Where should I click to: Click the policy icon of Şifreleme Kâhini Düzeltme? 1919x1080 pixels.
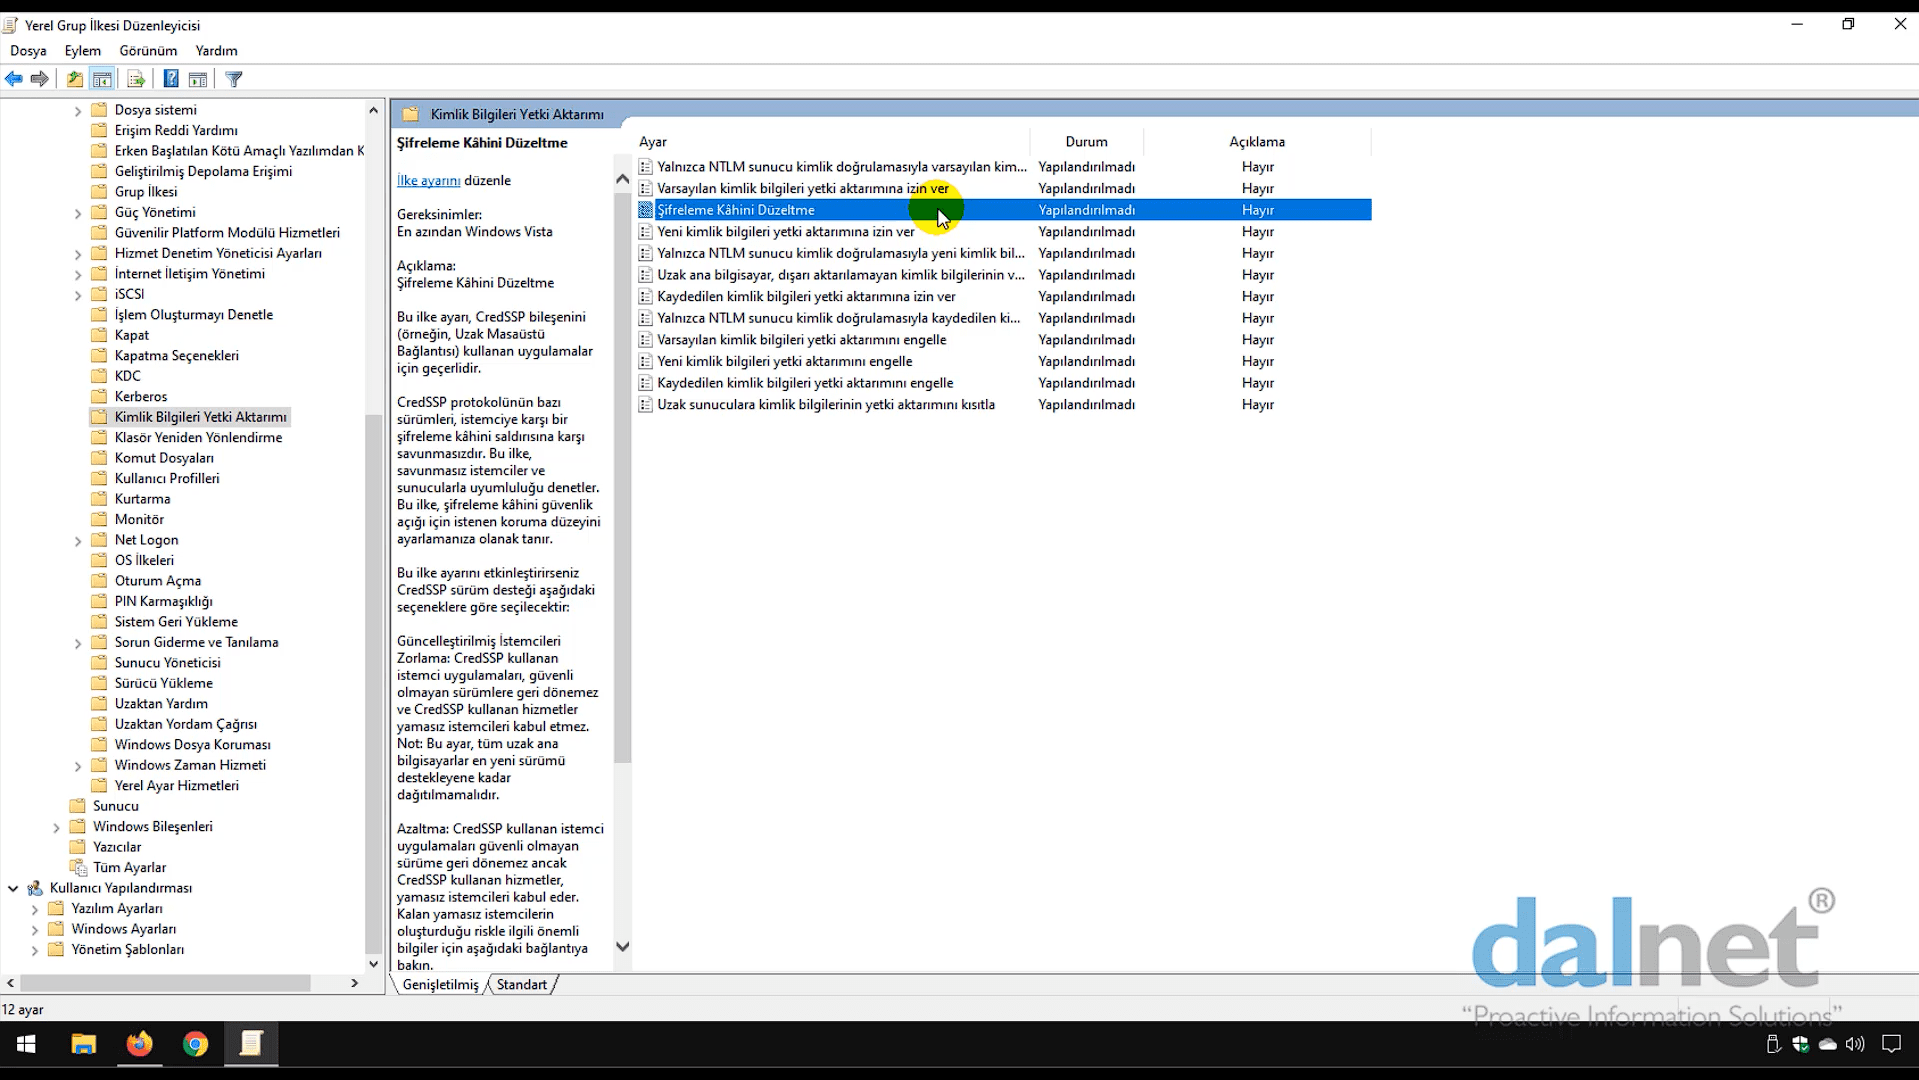tap(646, 210)
